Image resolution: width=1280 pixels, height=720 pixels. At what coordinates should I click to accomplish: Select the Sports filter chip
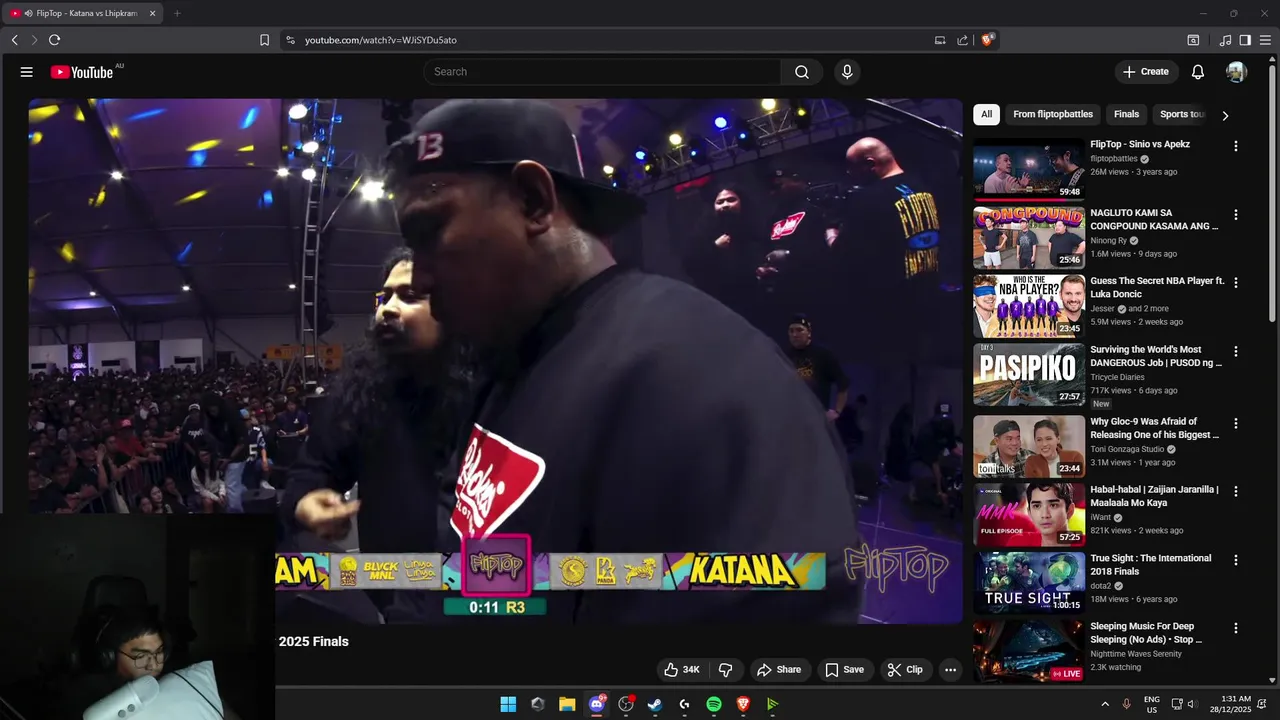coord(1182,114)
